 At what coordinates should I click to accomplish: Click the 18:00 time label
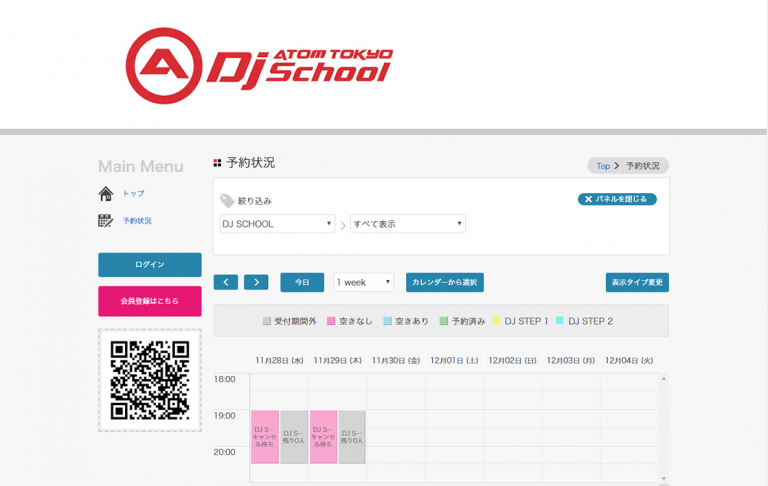click(224, 379)
